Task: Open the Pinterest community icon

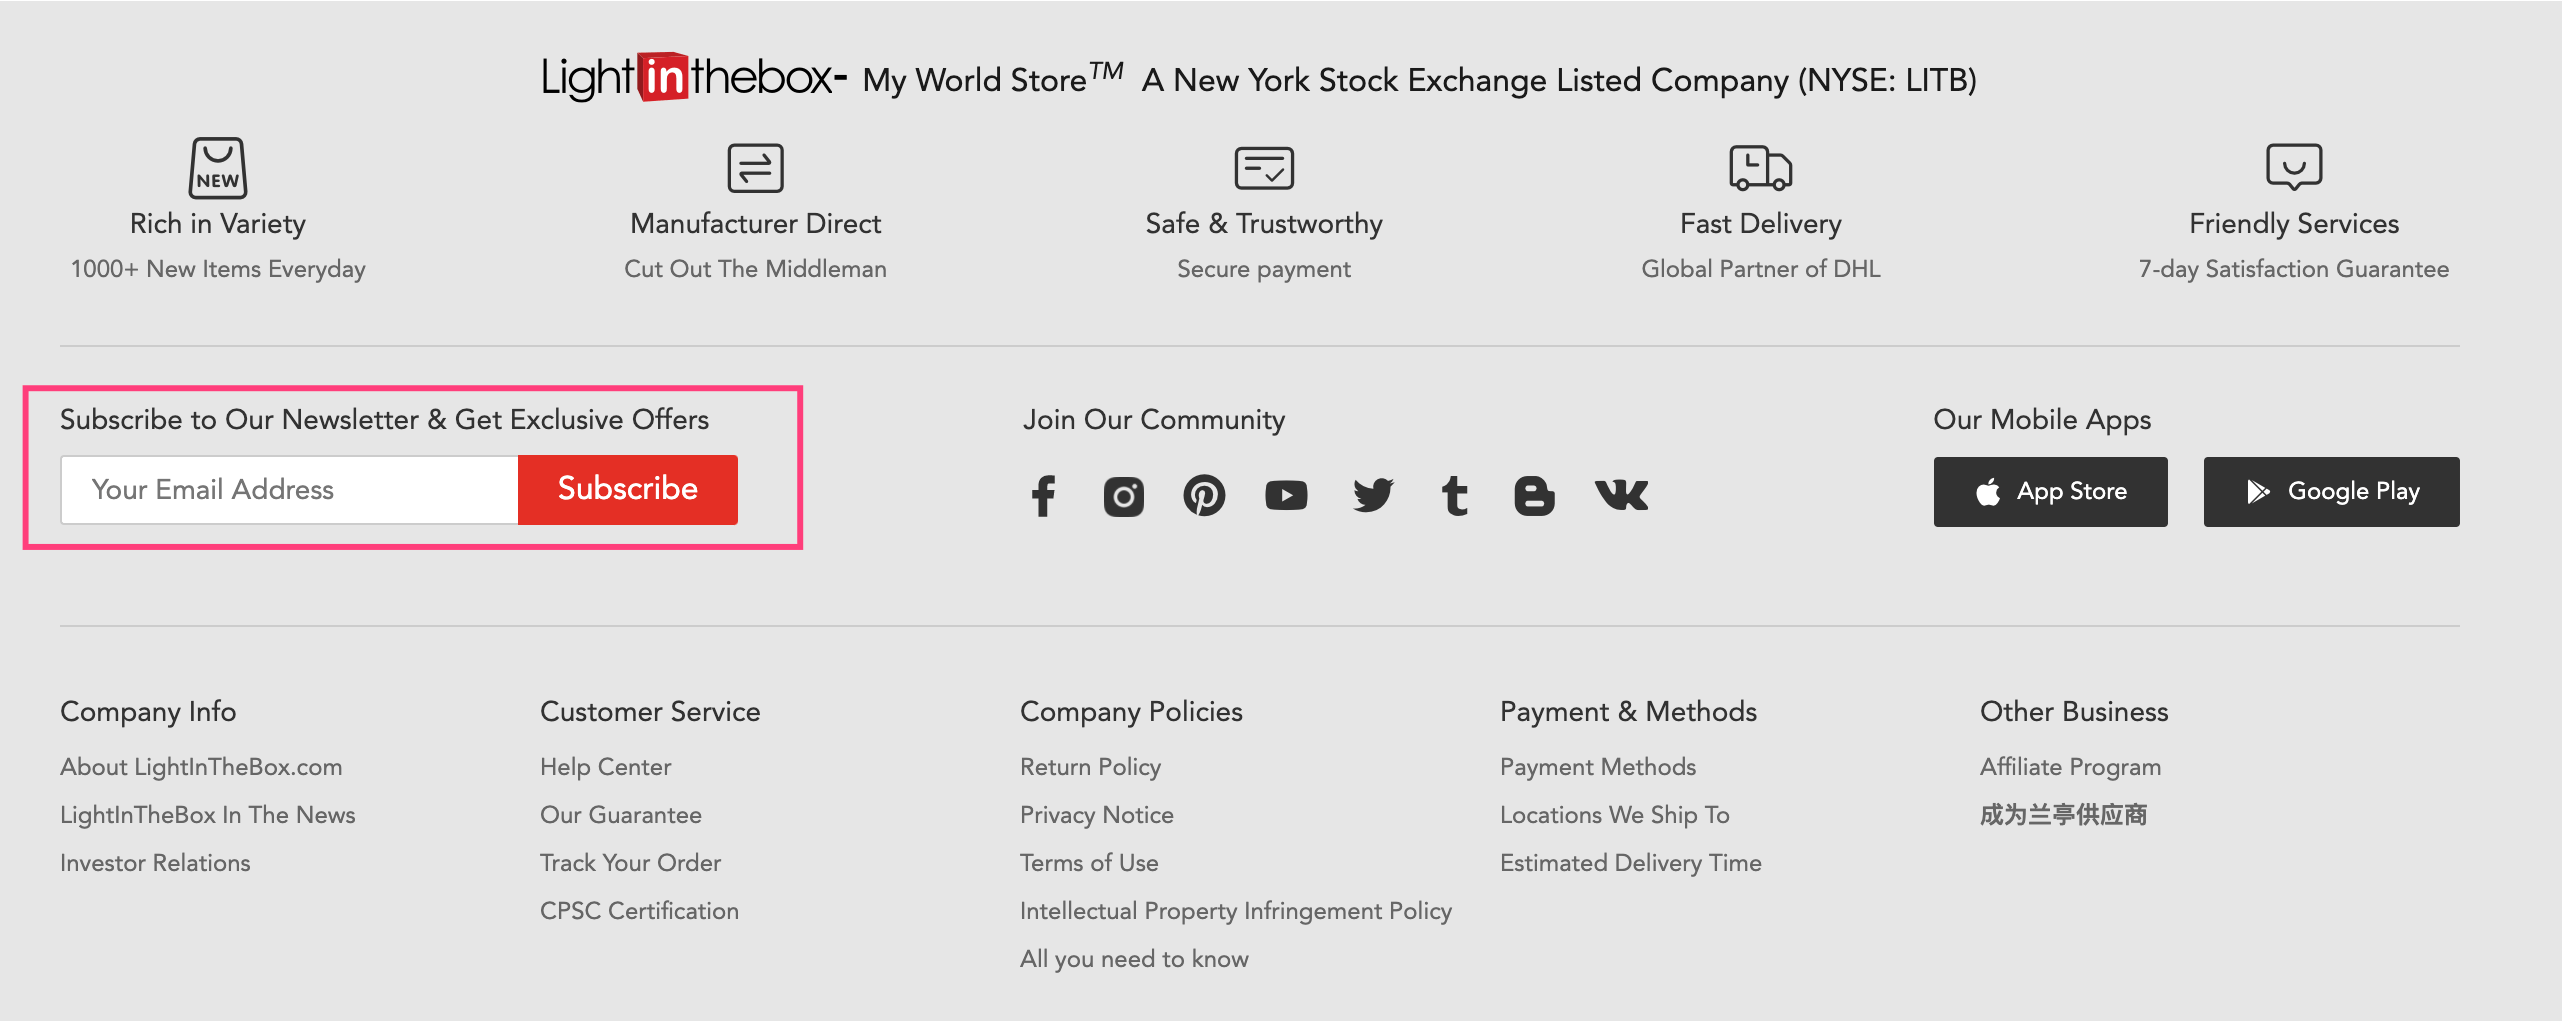Action: (1204, 495)
